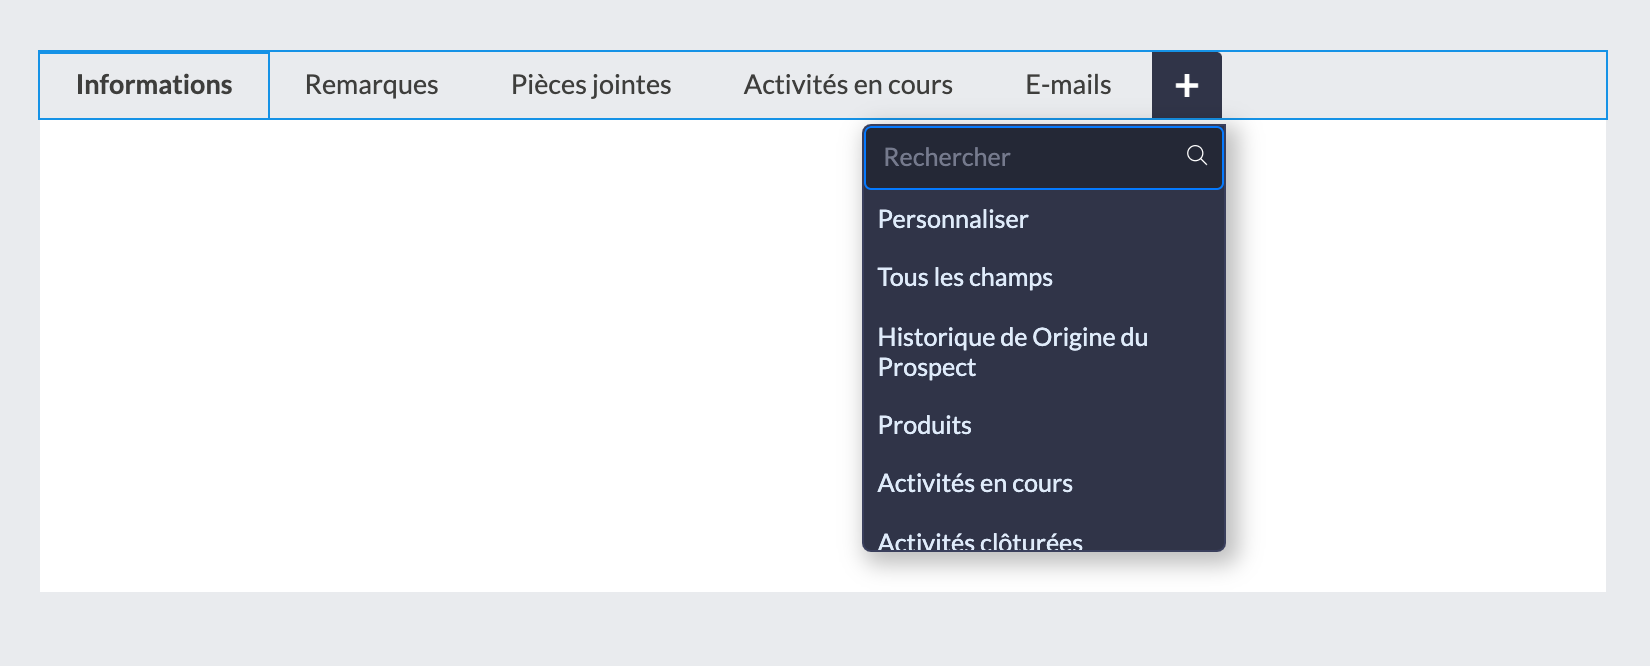Click the magnifying glass search icon
Viewport: 1650px width, 666px height.
point(1196,155)
